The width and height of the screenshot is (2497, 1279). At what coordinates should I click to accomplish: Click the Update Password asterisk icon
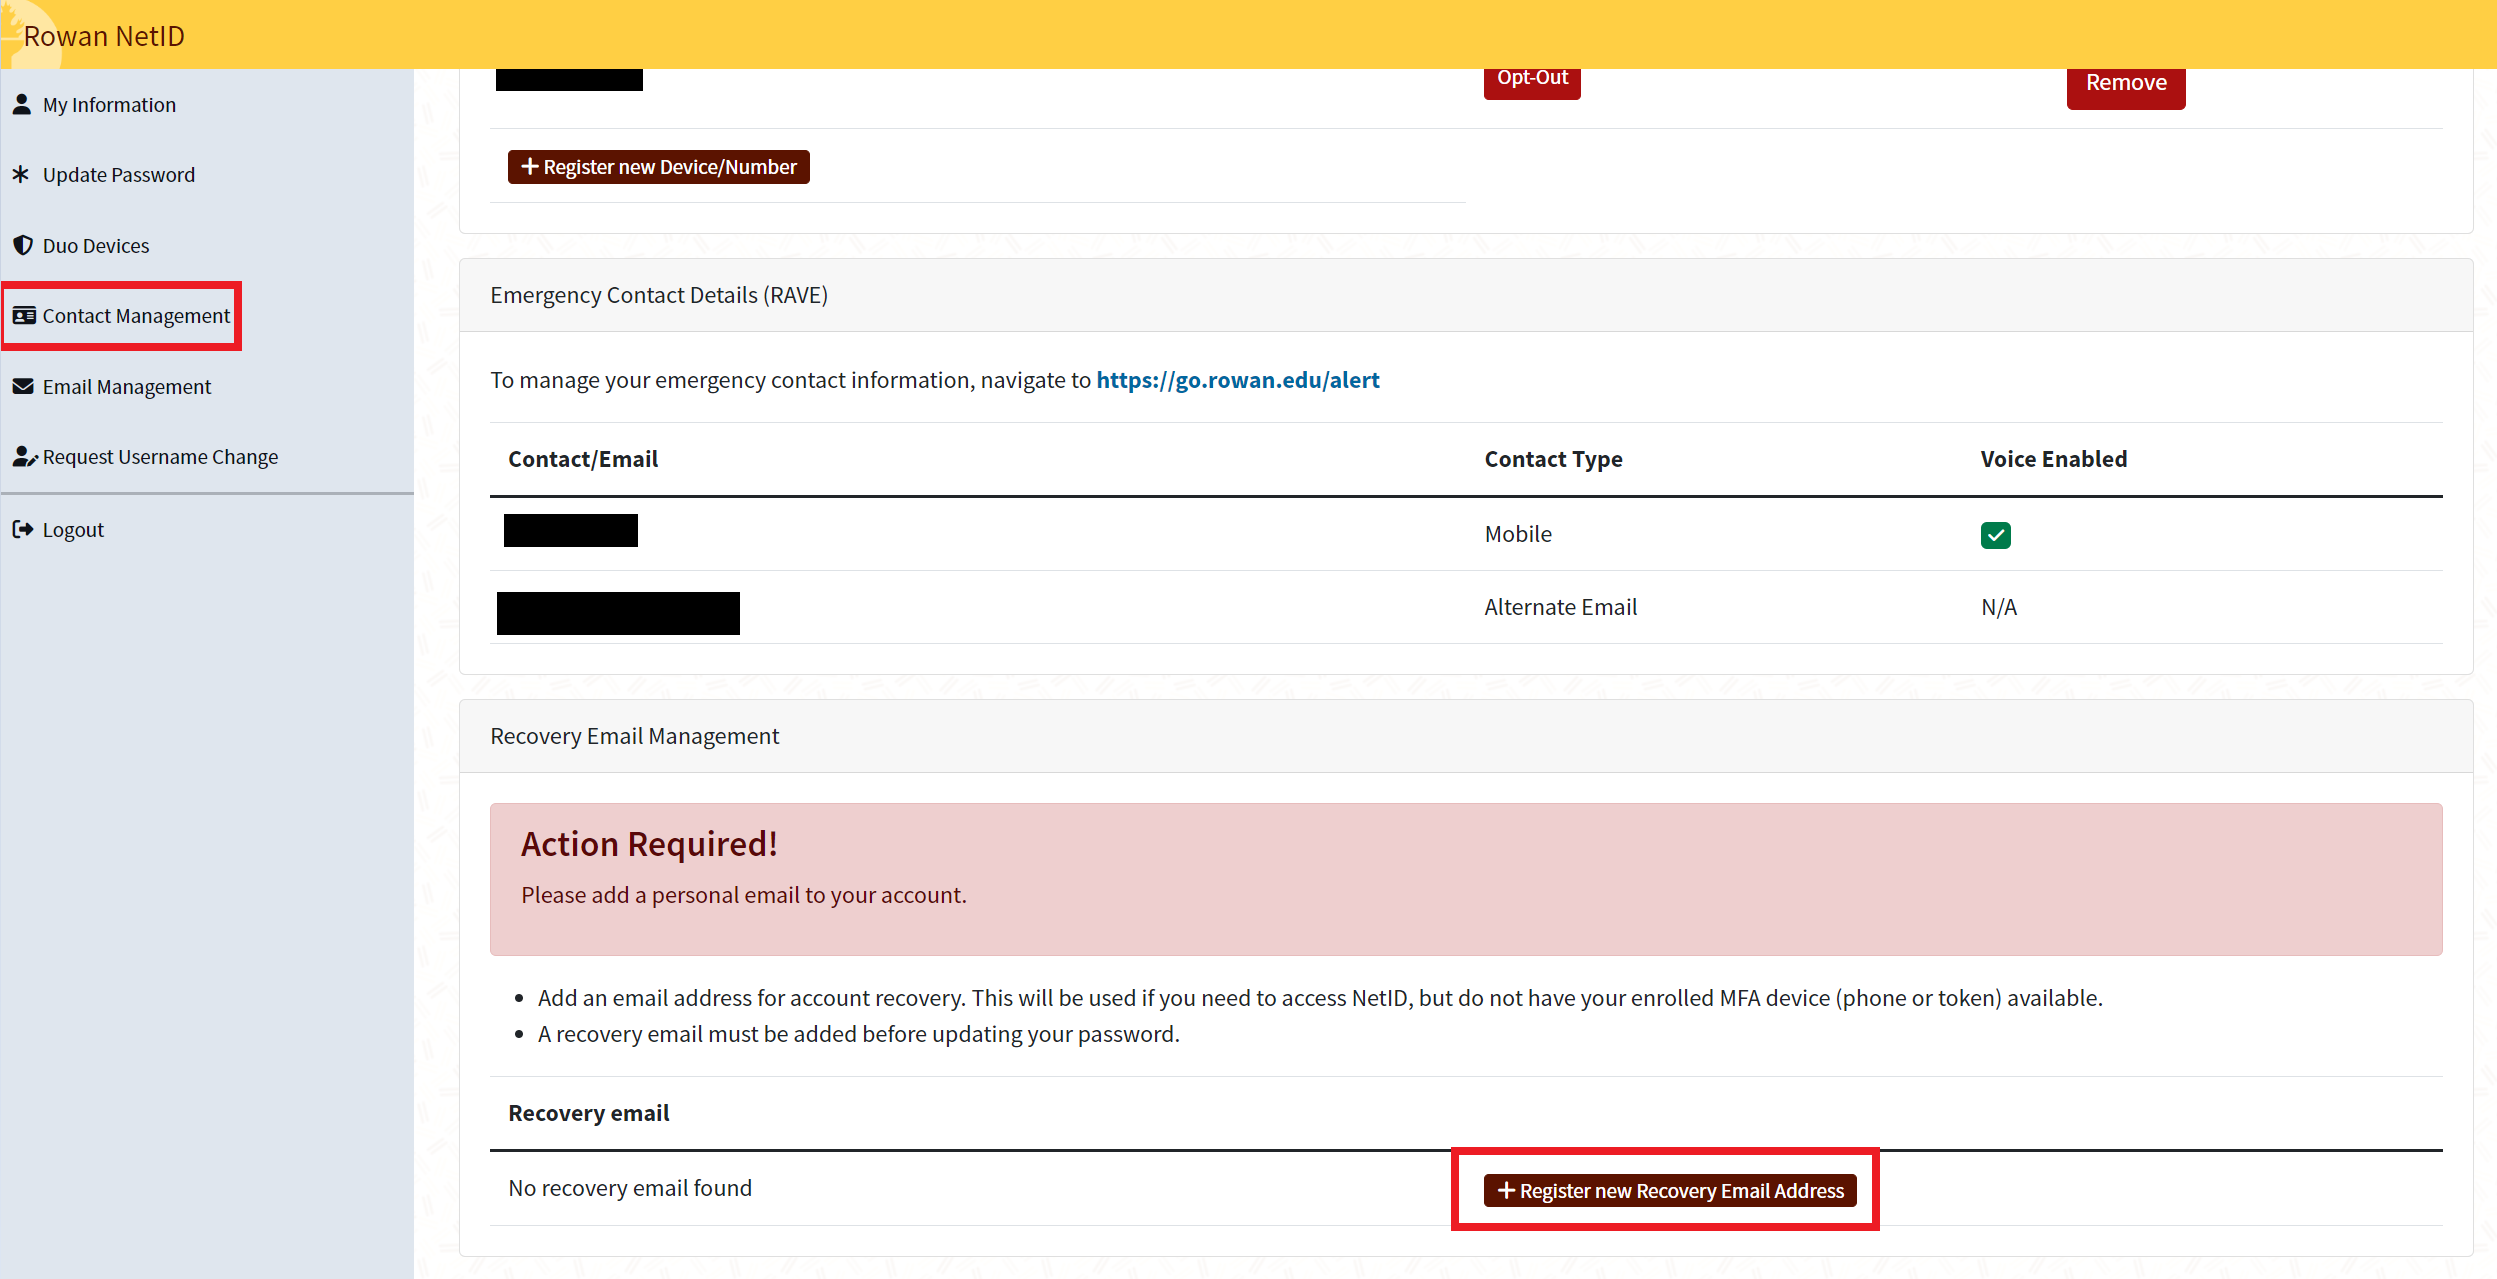[21, 174]
